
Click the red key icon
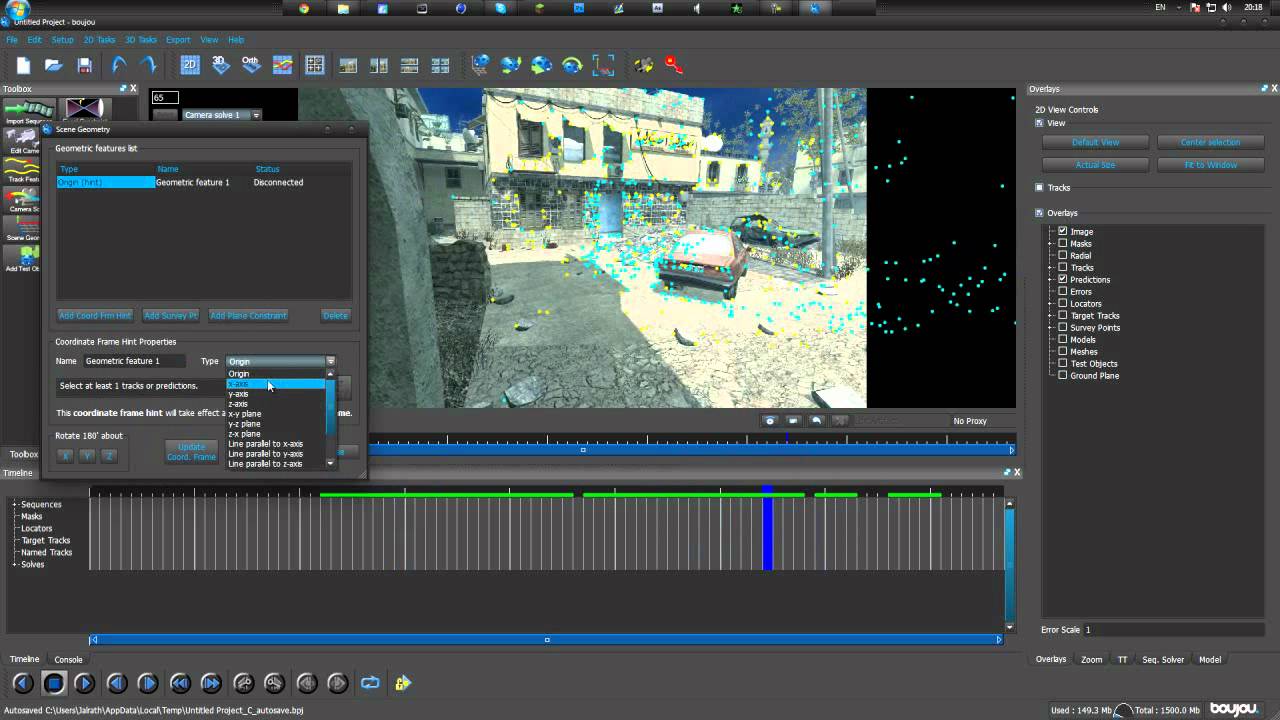(x=674, y=66)
